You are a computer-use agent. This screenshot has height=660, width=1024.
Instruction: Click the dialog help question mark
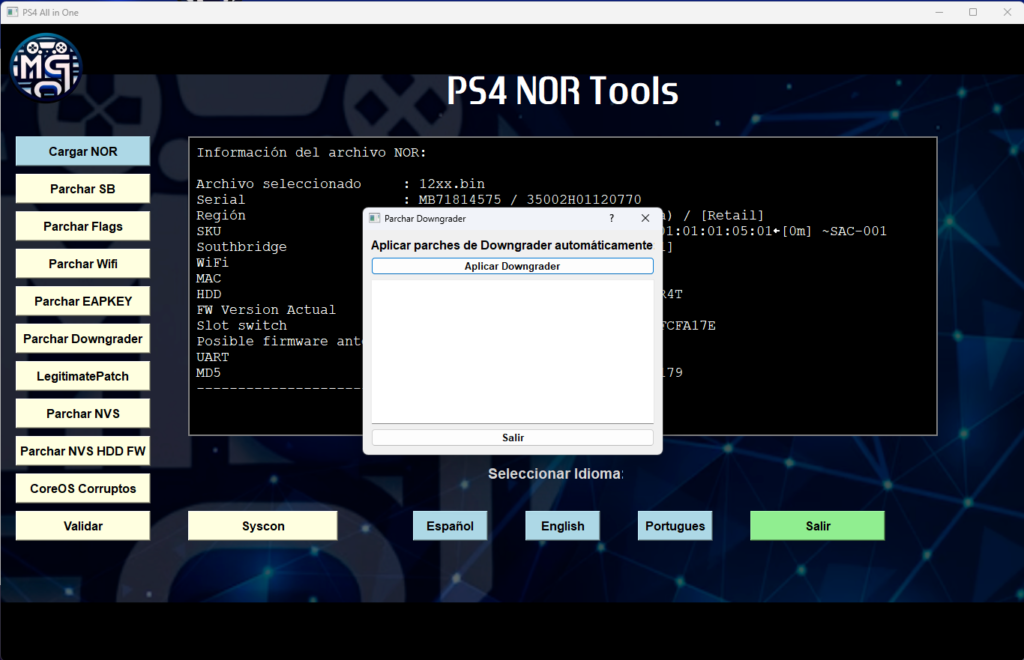(x=611, y=218)
